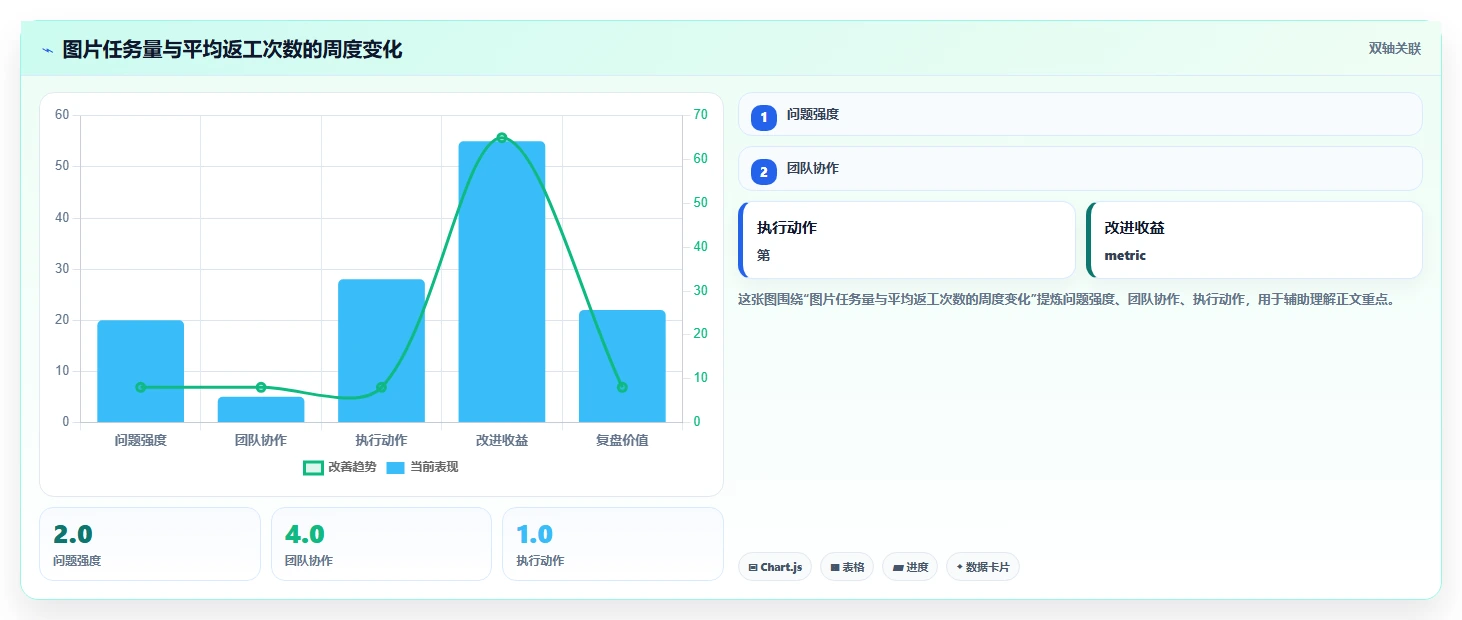Select the 执行动作 detail card
The width and height of the screenshot is (1462, 620).
(906, 240)
